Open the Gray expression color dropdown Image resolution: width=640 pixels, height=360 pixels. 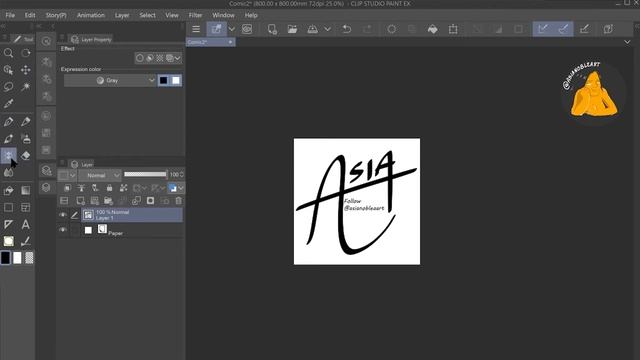coord(110,80)
